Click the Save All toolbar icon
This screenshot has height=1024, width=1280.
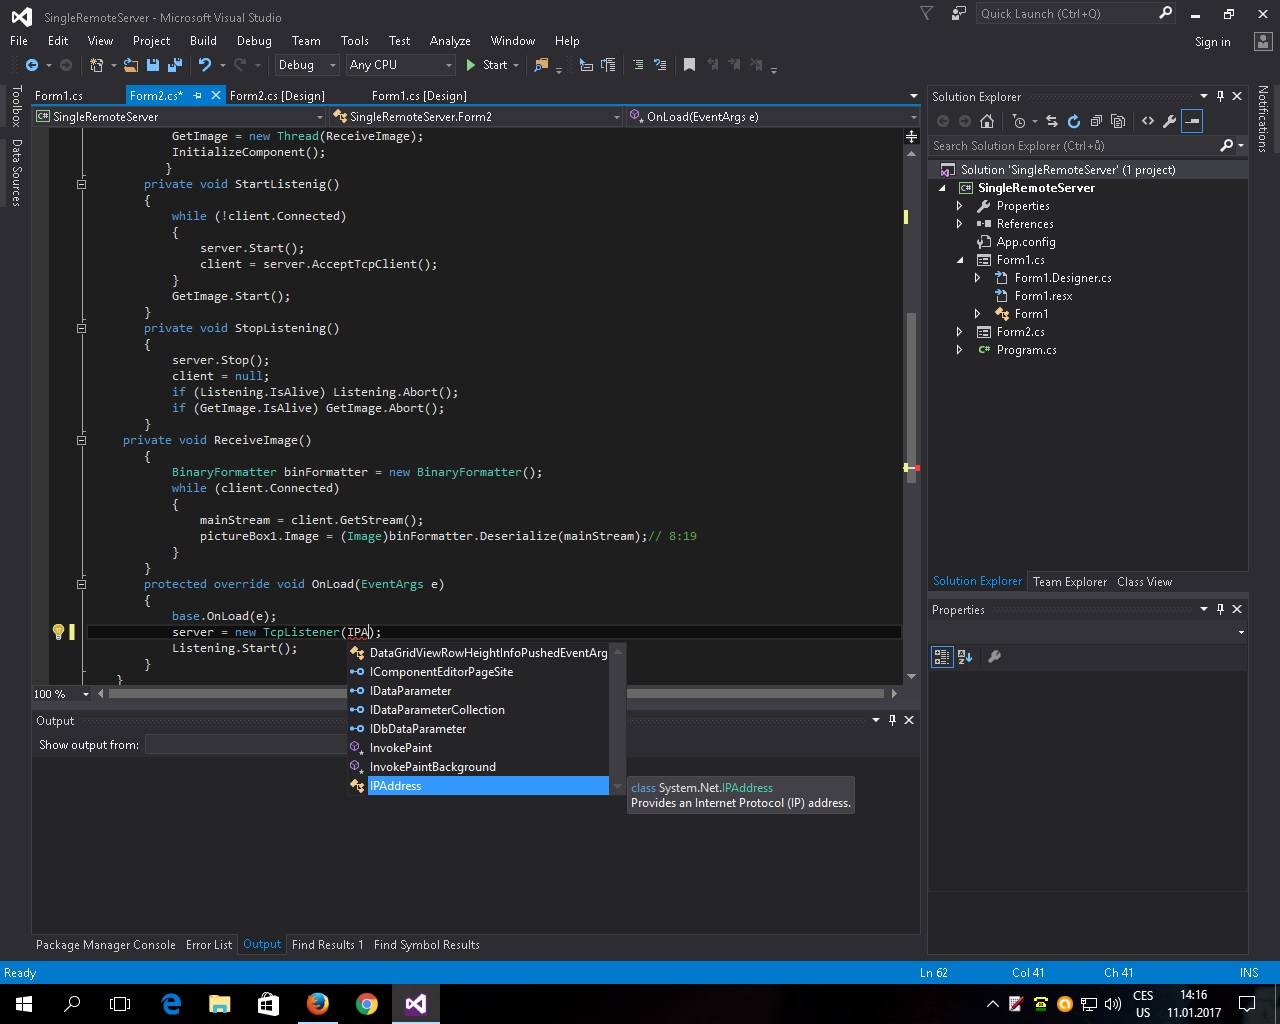point(175,65)
